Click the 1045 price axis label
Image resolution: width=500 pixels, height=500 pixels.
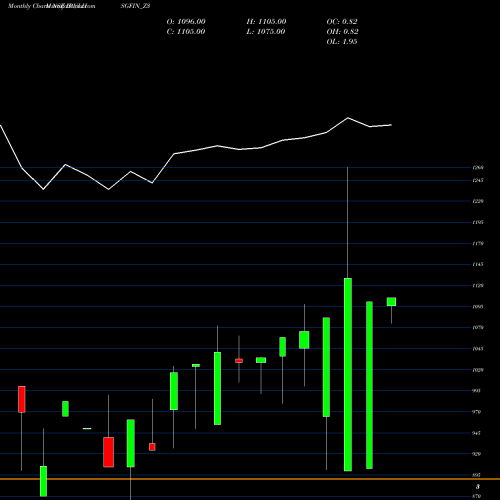tap(478, 349)
